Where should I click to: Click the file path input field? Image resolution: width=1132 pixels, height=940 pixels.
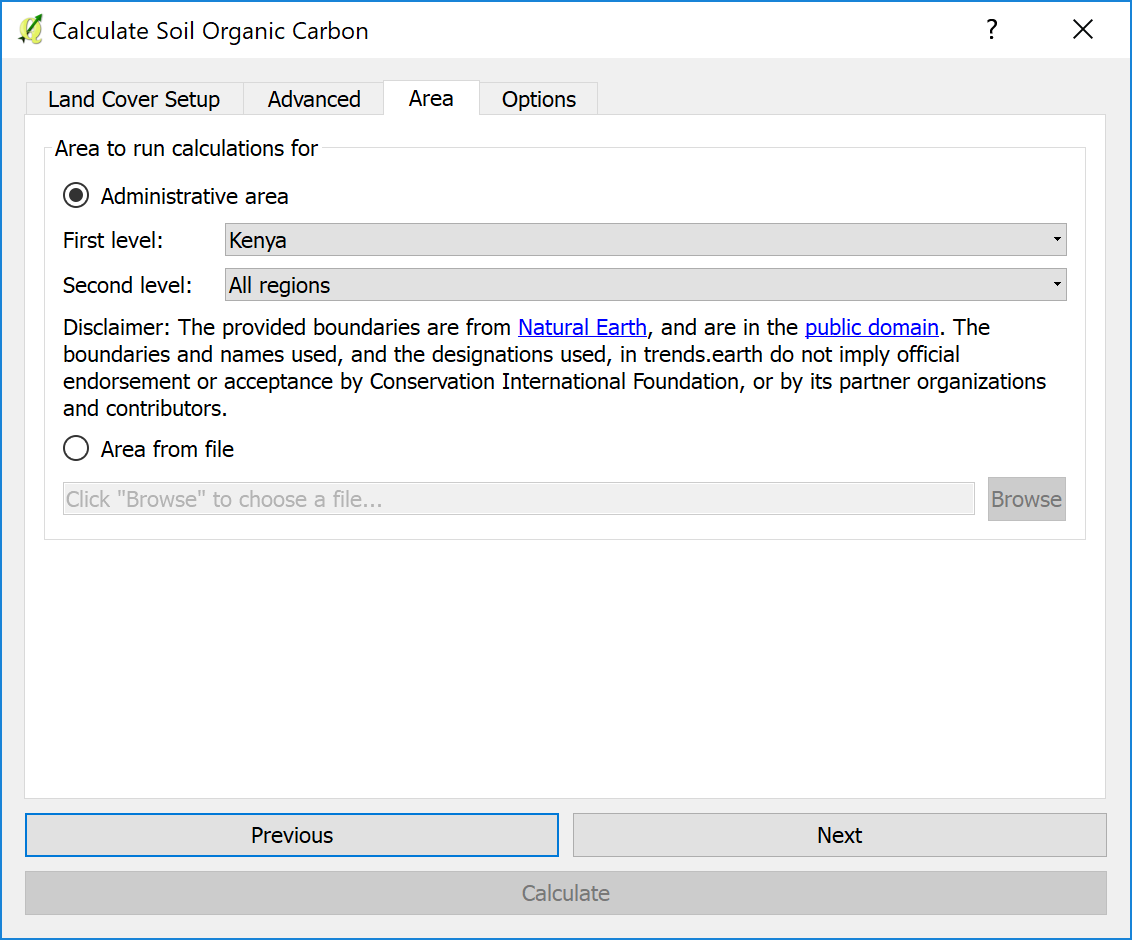[518, 499]
